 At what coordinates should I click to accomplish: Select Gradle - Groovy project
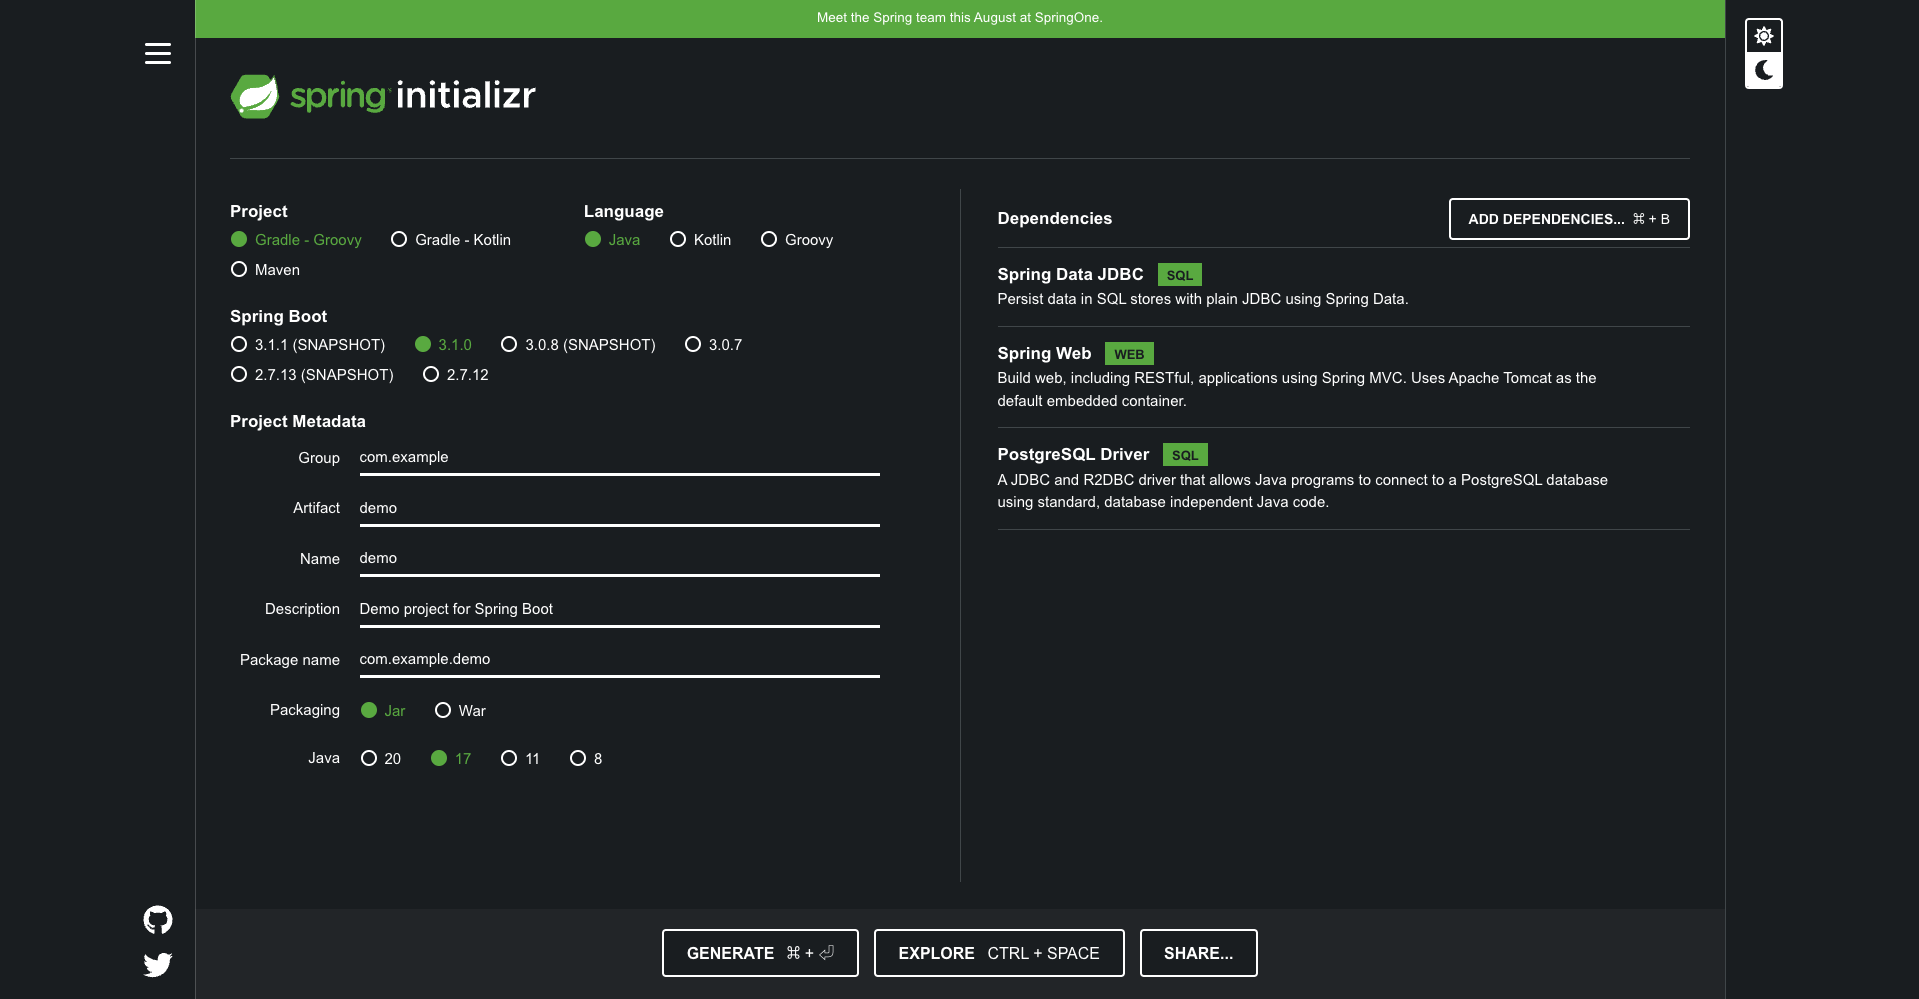pyautogui.click(x=296, y=240)
